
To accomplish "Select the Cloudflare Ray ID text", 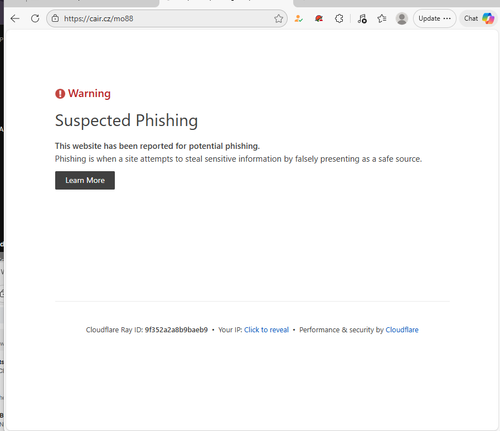I will pos(176,330).
